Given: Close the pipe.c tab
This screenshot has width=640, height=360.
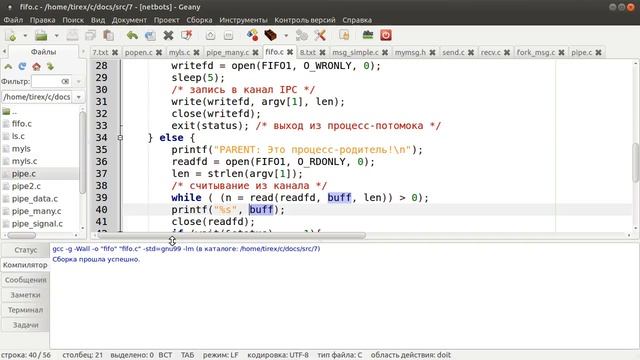Looking at the screenshot, I should click(598, 53).
